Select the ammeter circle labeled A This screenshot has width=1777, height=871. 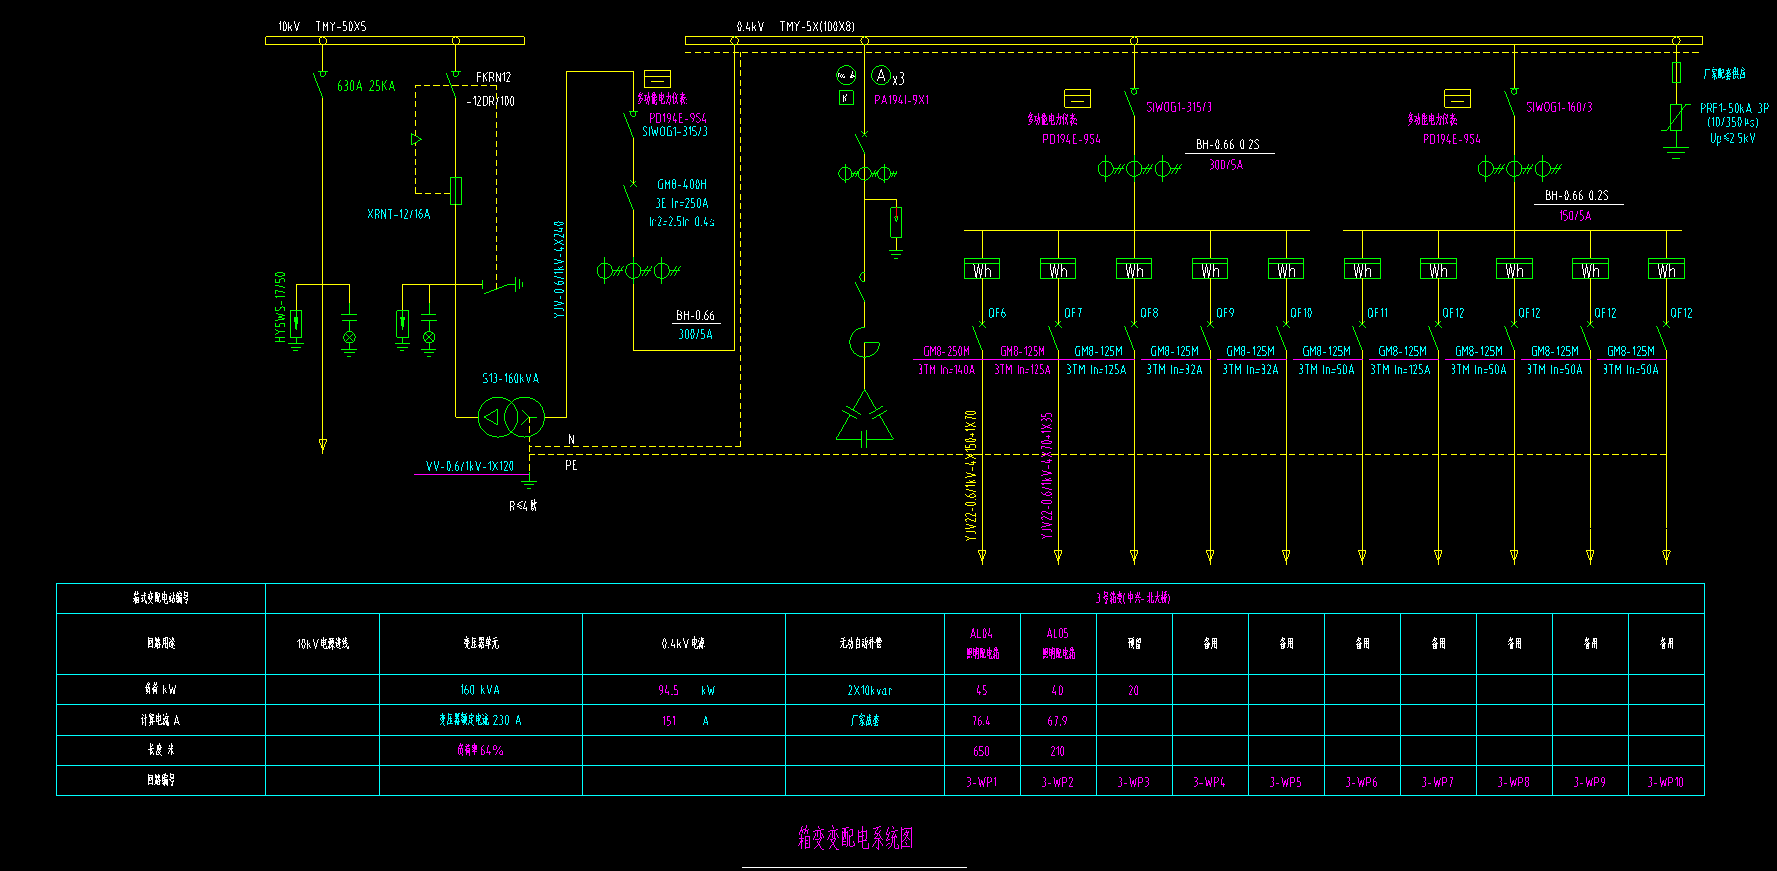pos(880,76)
